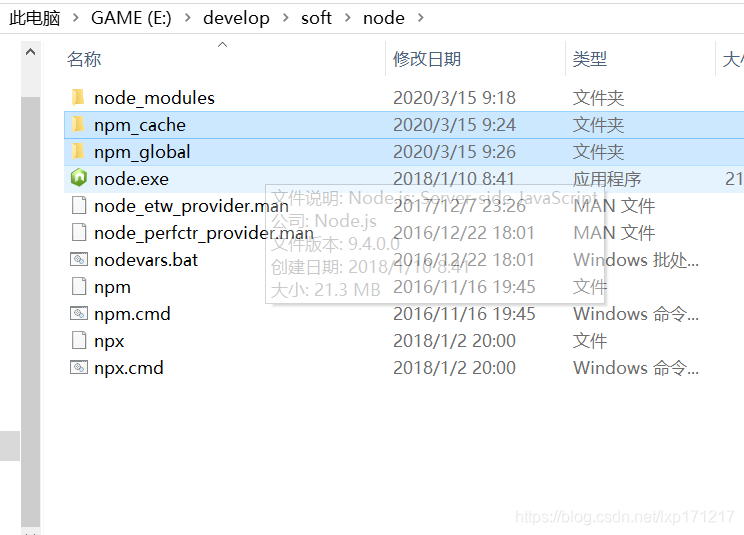Navigate to develop folder in breadcrumb

(236, 18)
